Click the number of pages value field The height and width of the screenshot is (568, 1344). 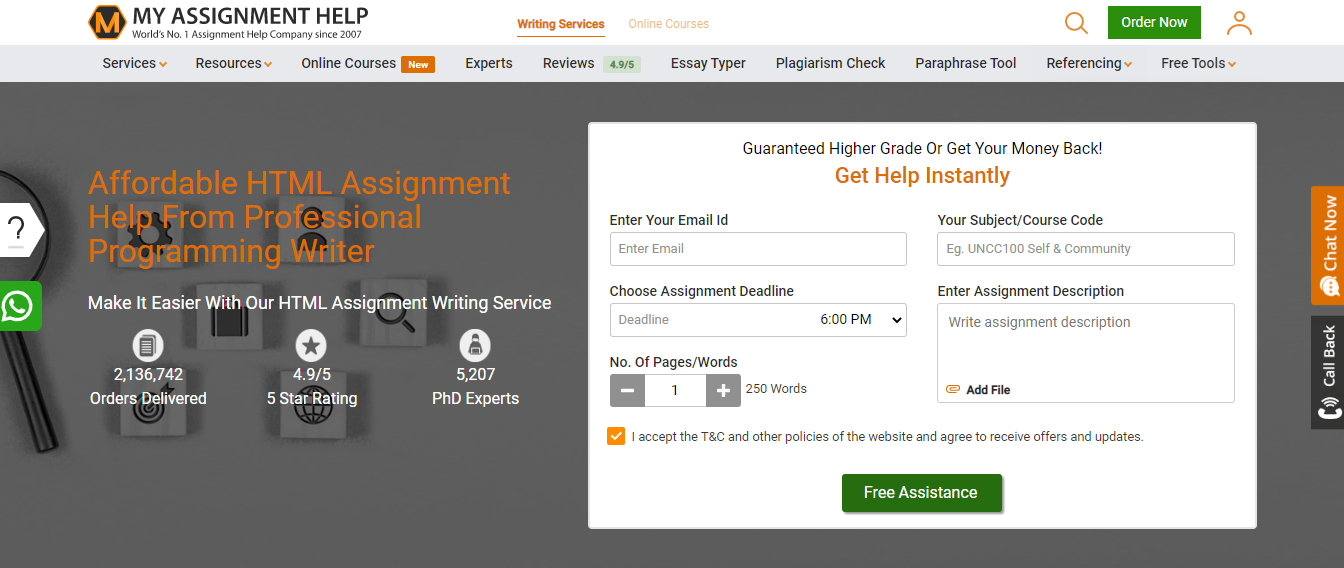pos(675,390)
